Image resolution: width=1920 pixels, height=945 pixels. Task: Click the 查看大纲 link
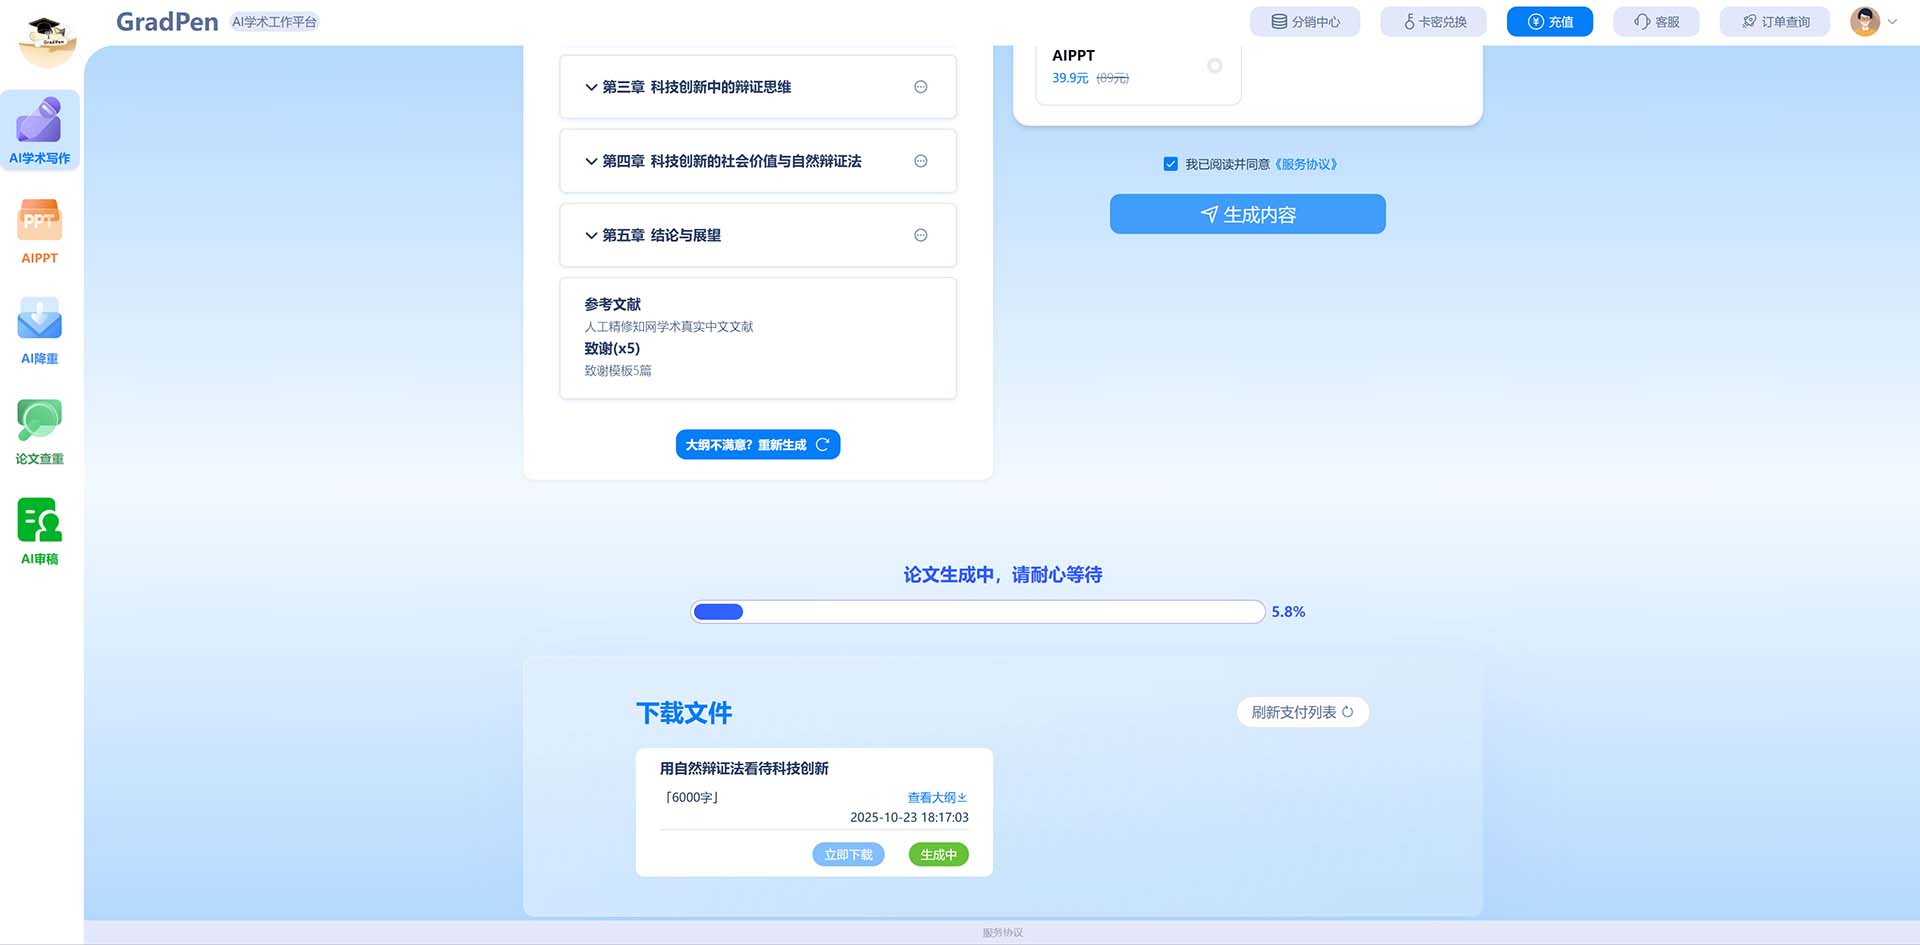pyautogui.click(x=936, y=797)
